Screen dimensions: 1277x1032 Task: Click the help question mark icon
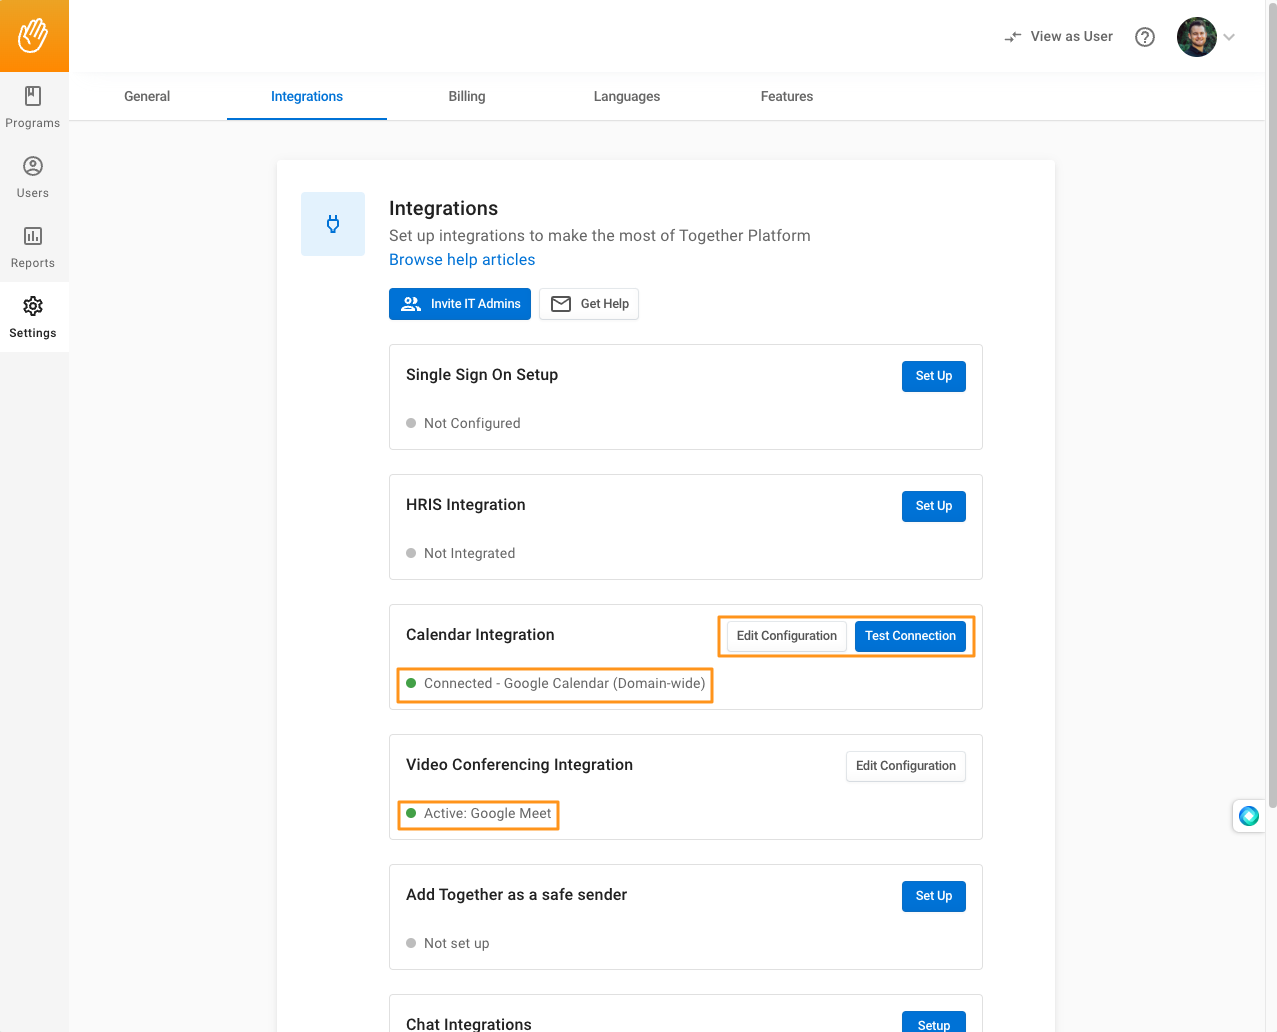1145,37
